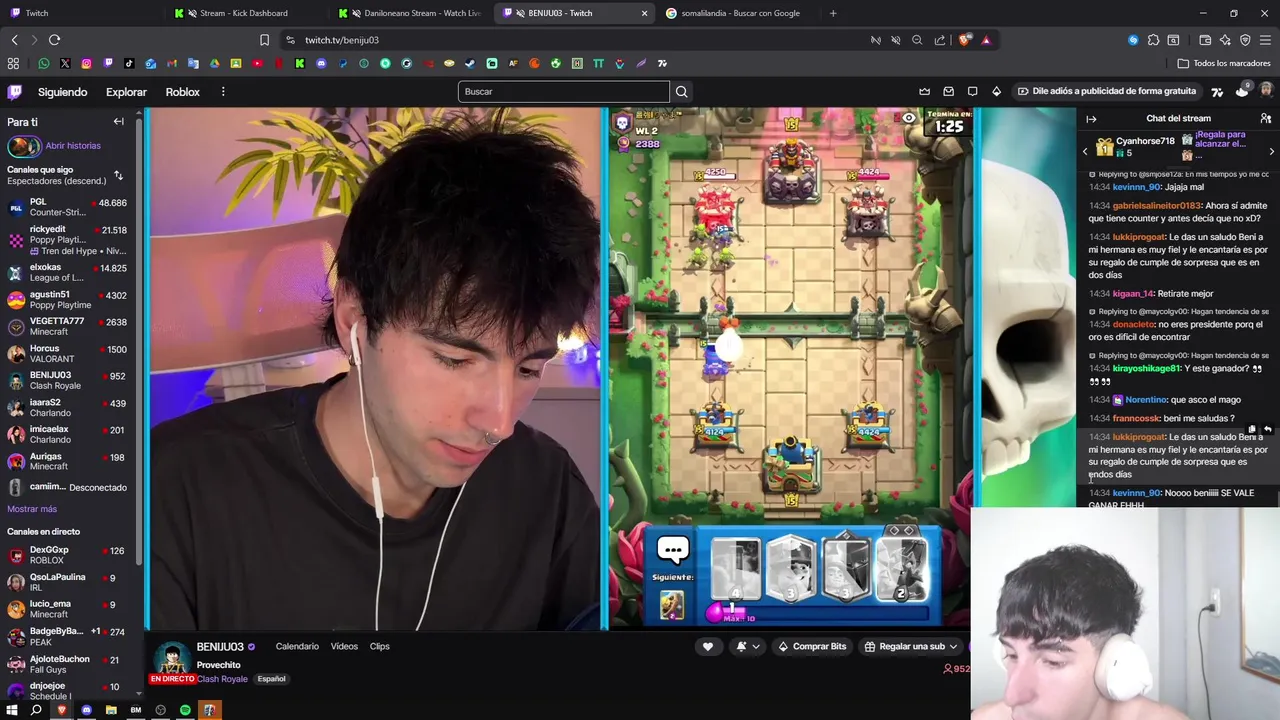Screen dimensions: 1280x720
Task: Reload the current page
Action: click(54, 40)
